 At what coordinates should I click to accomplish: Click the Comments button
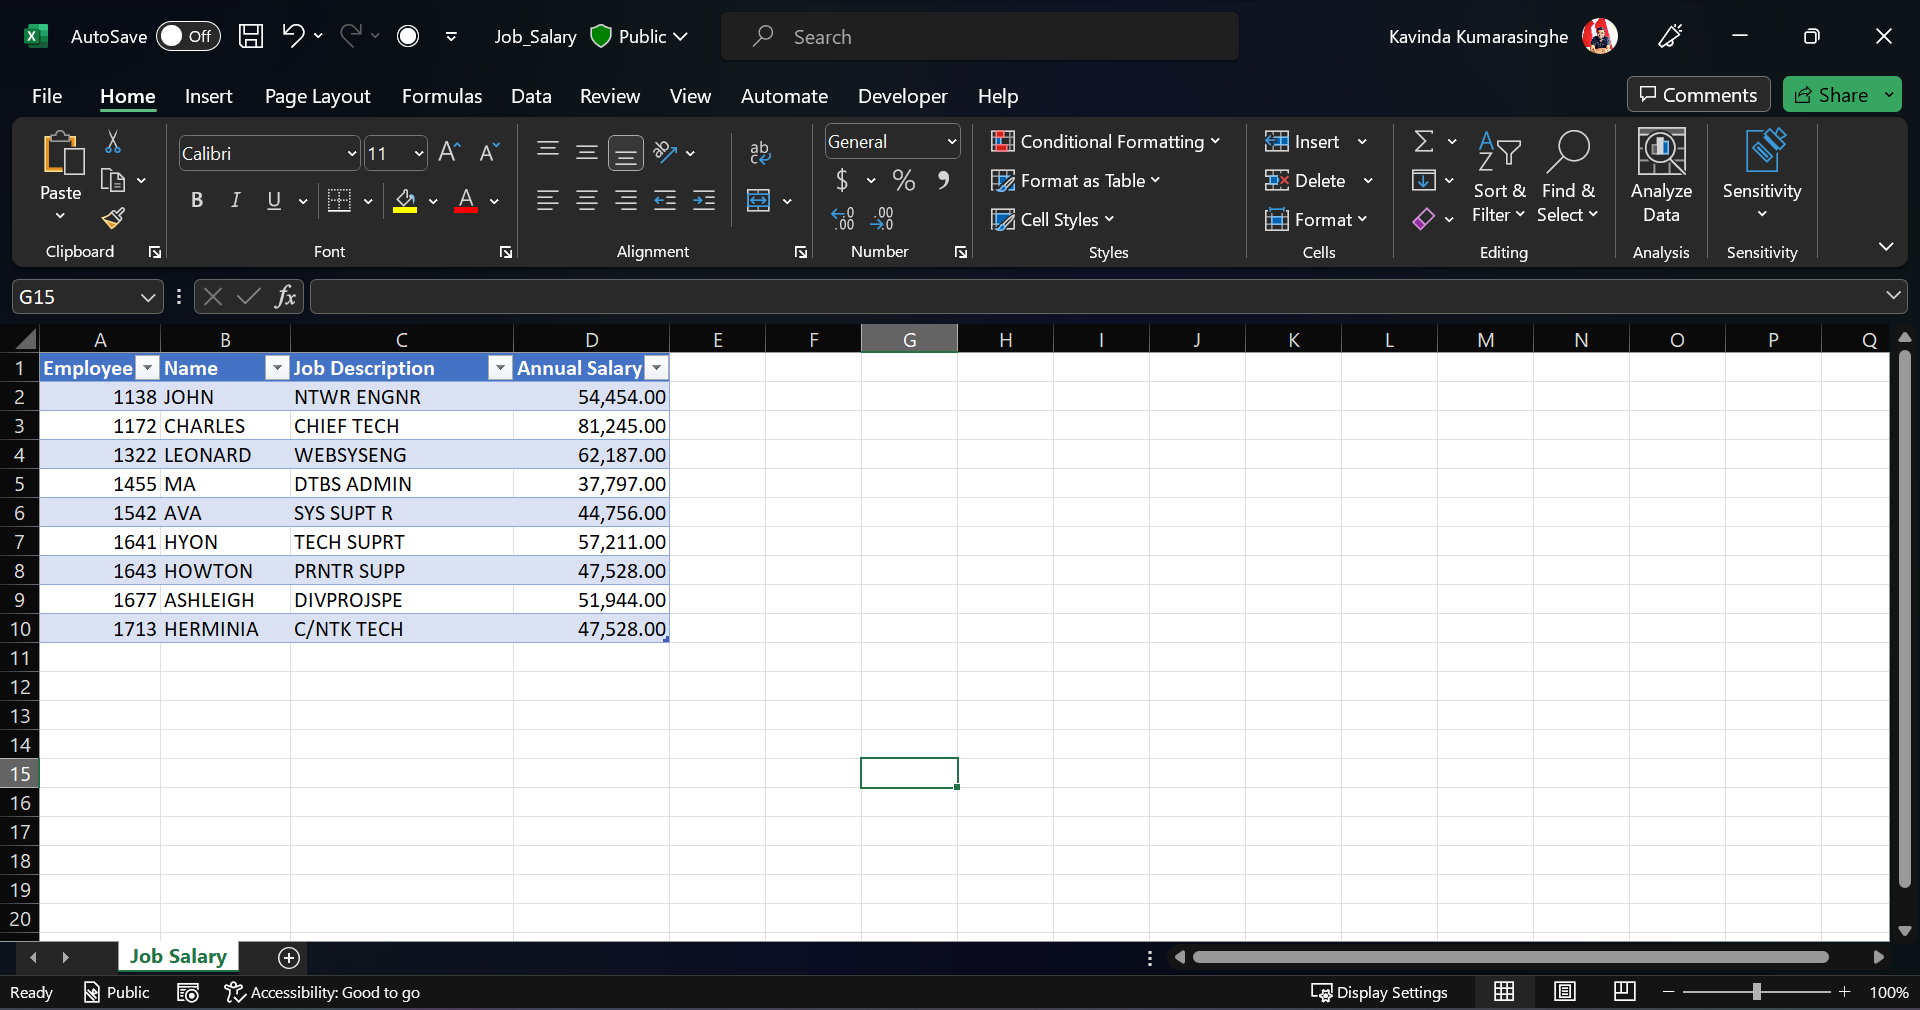[x=1698, y=95]
